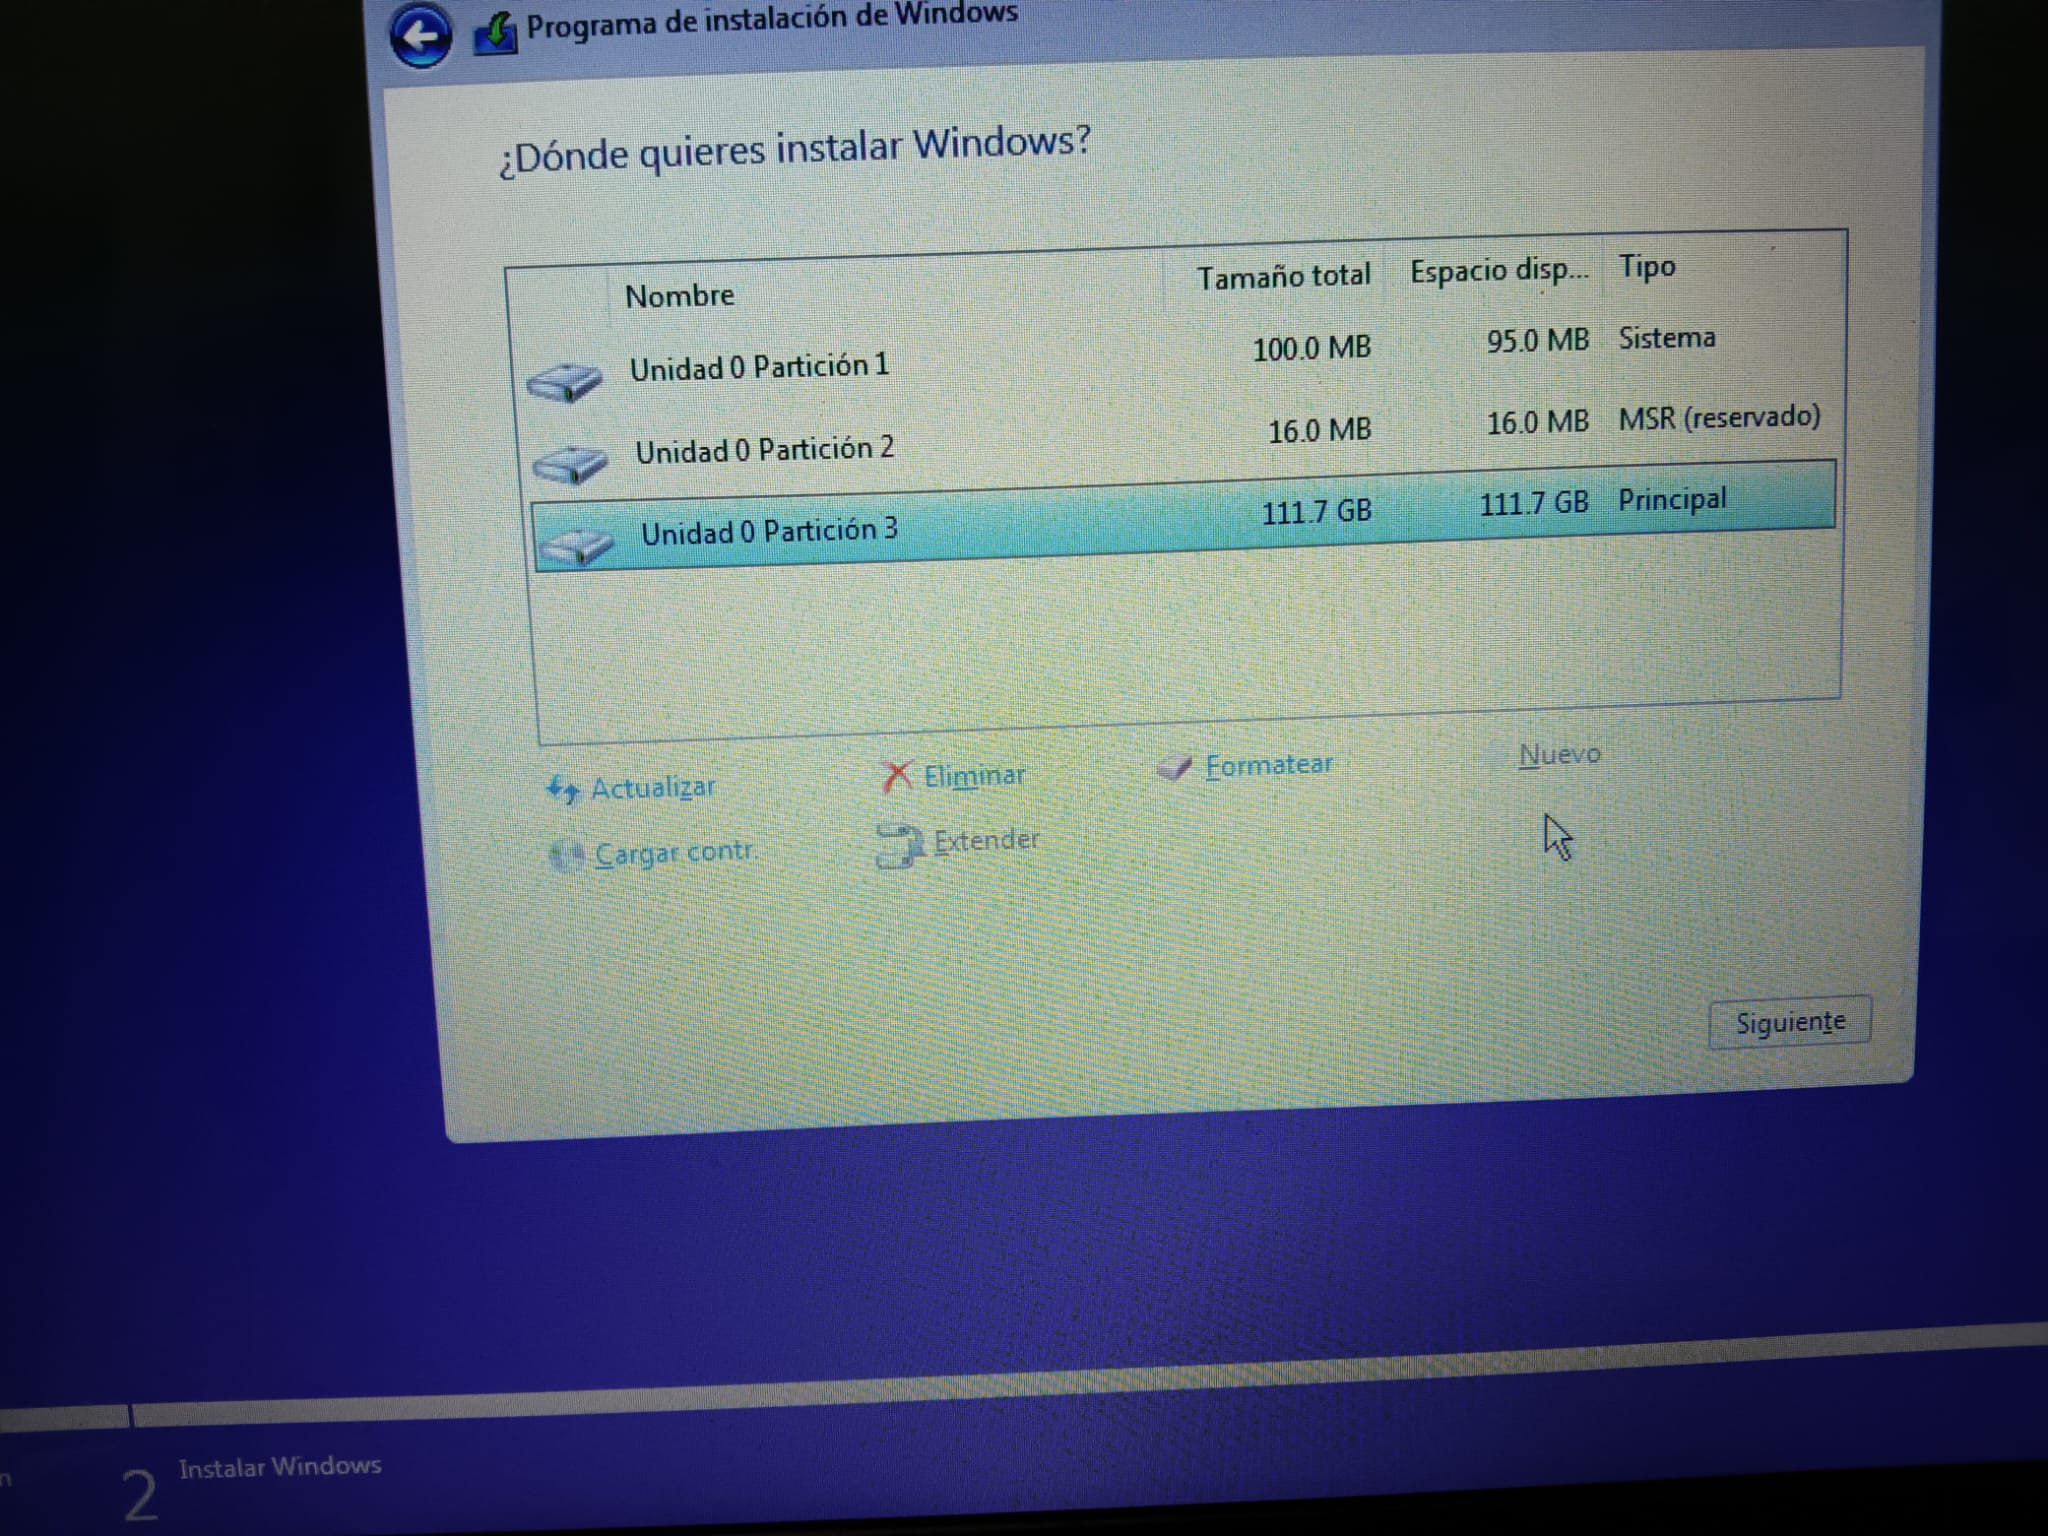This screenshot has height=1536, width=2048.
Task: Click the blue back arrow button
Action: tap(419, 37)
